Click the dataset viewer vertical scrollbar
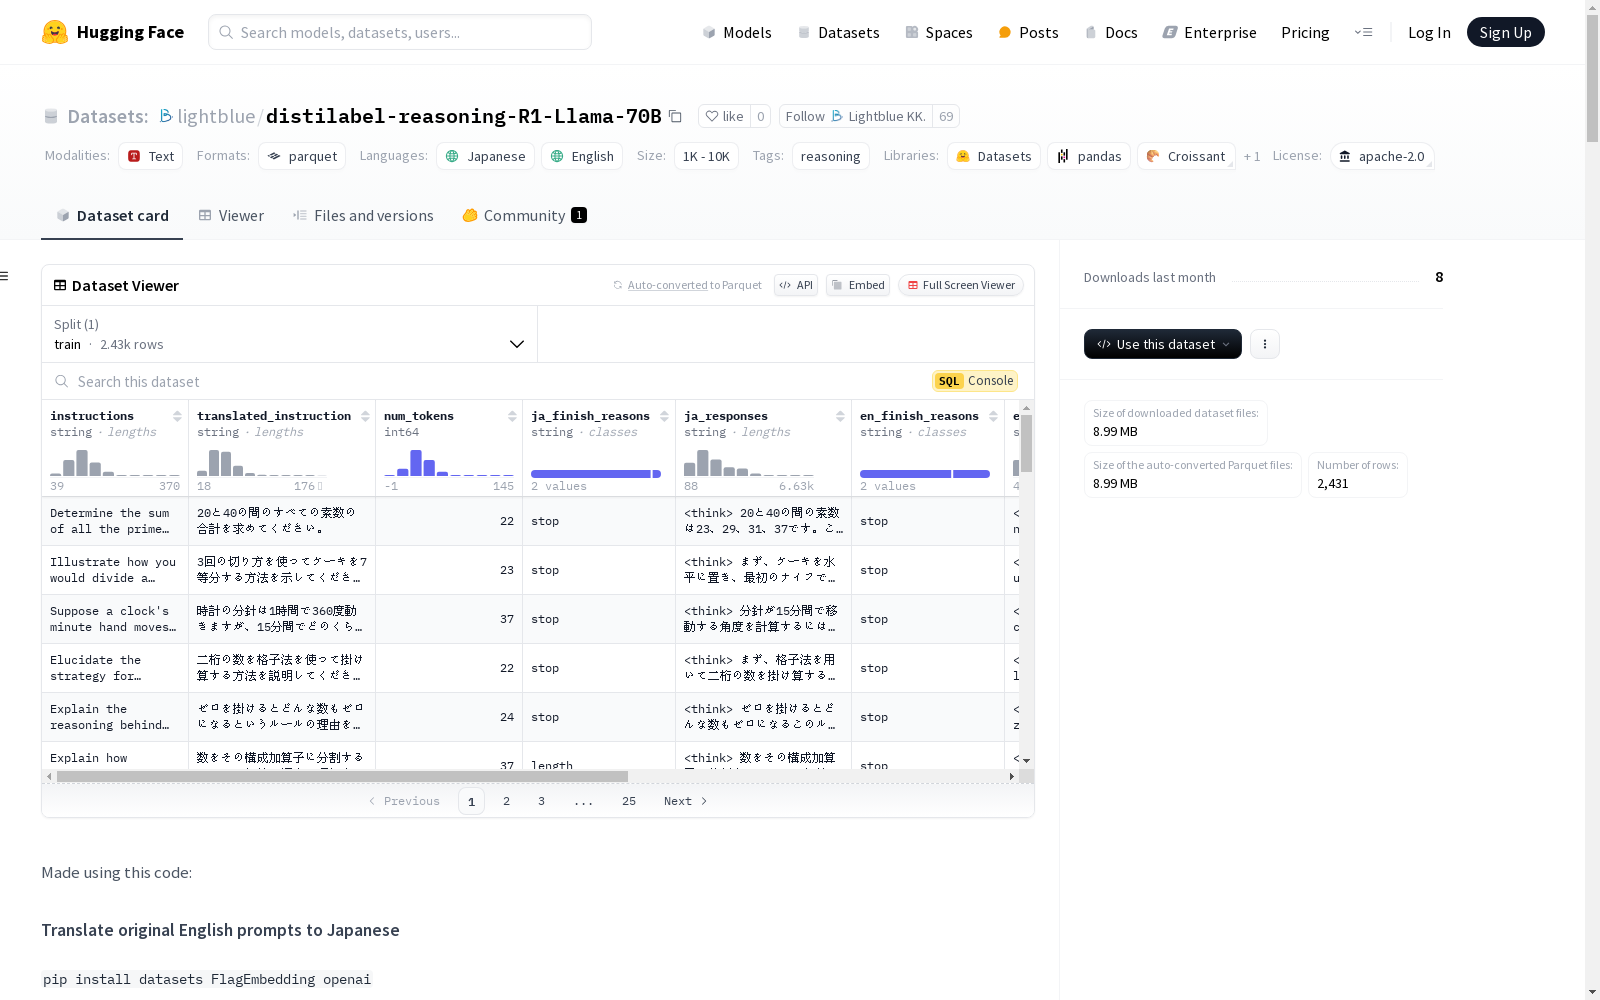Viewport: 1600px width, 1000px height. pos(1026,443)
